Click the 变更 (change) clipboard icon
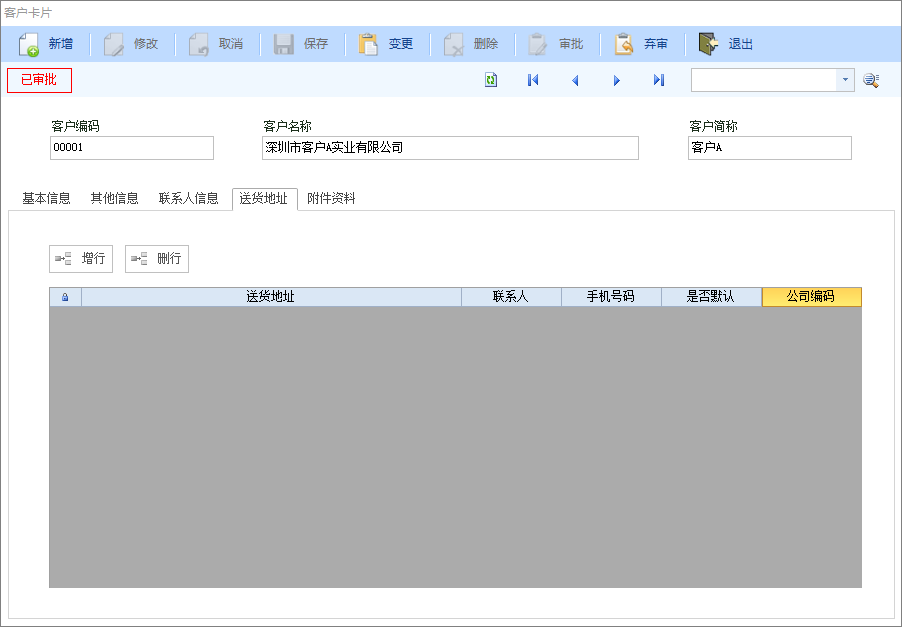The image size is (902, 627). [368, 44]
